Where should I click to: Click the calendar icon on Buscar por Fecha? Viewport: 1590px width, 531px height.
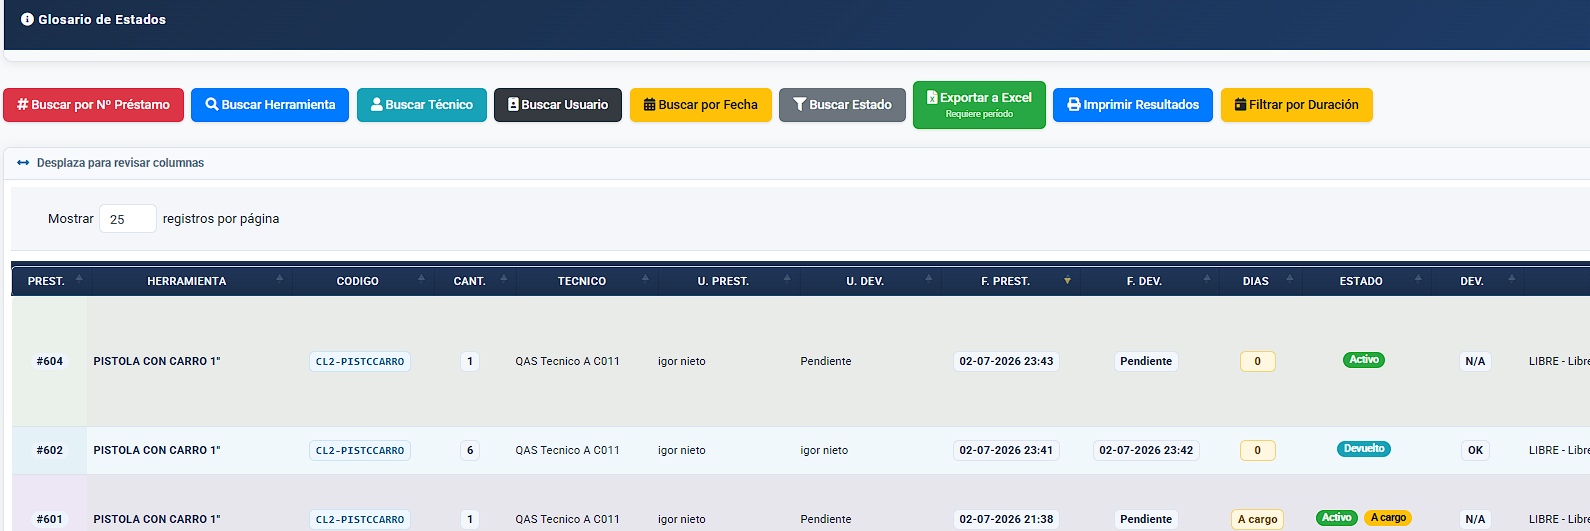[649, 104]
